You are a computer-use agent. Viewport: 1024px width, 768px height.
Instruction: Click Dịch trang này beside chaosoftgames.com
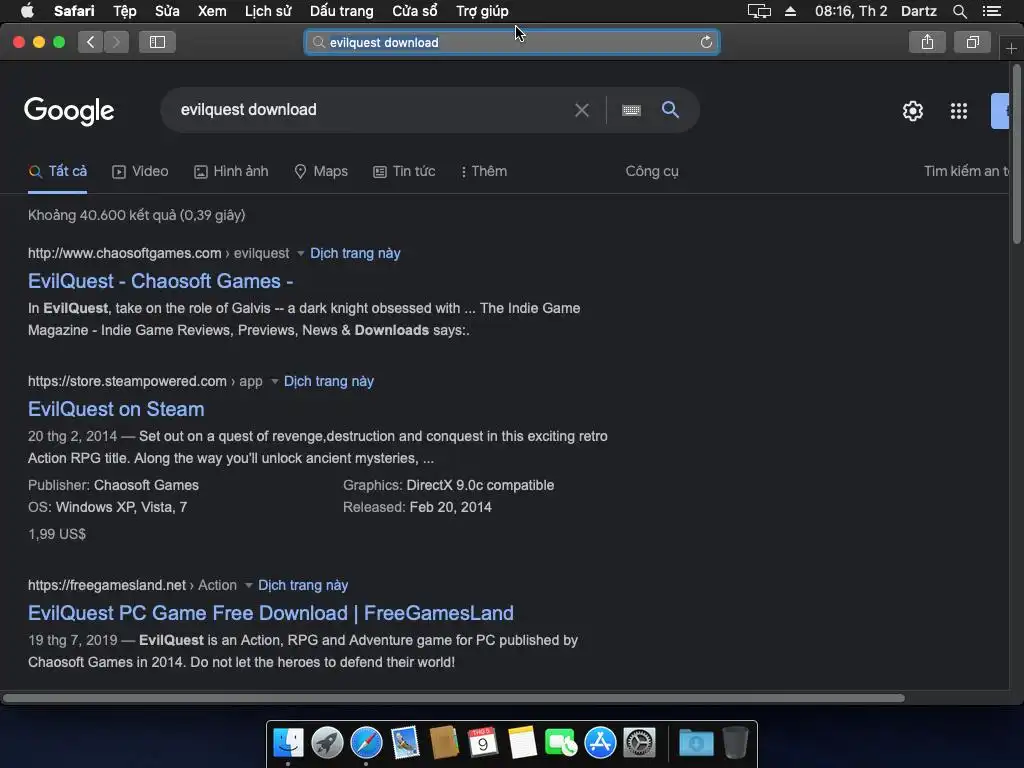tap(355, 253)
